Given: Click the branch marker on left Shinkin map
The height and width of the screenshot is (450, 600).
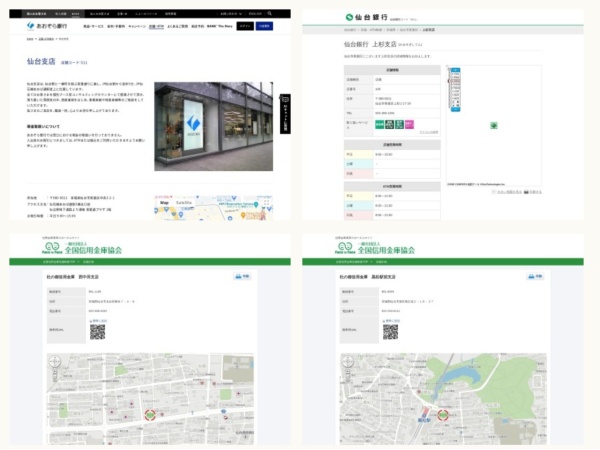Looking at the screenshot, I should [150, 413].
